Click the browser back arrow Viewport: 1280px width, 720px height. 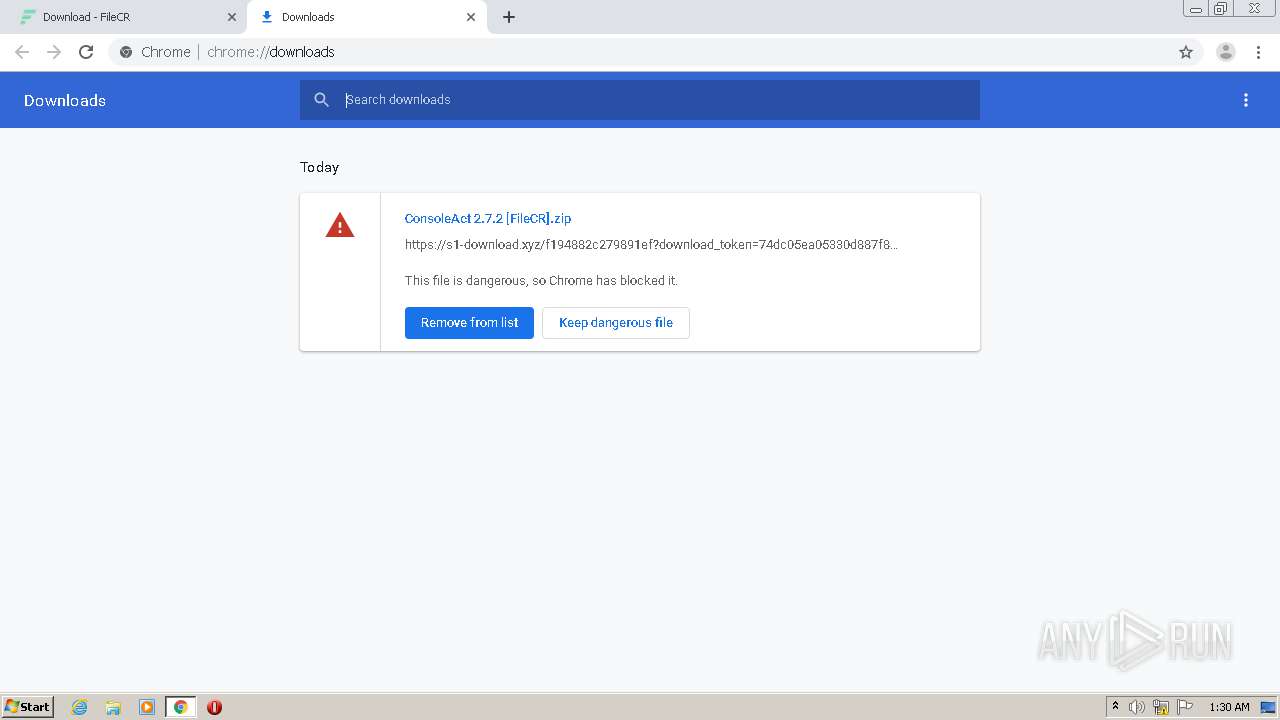point(22,52)
